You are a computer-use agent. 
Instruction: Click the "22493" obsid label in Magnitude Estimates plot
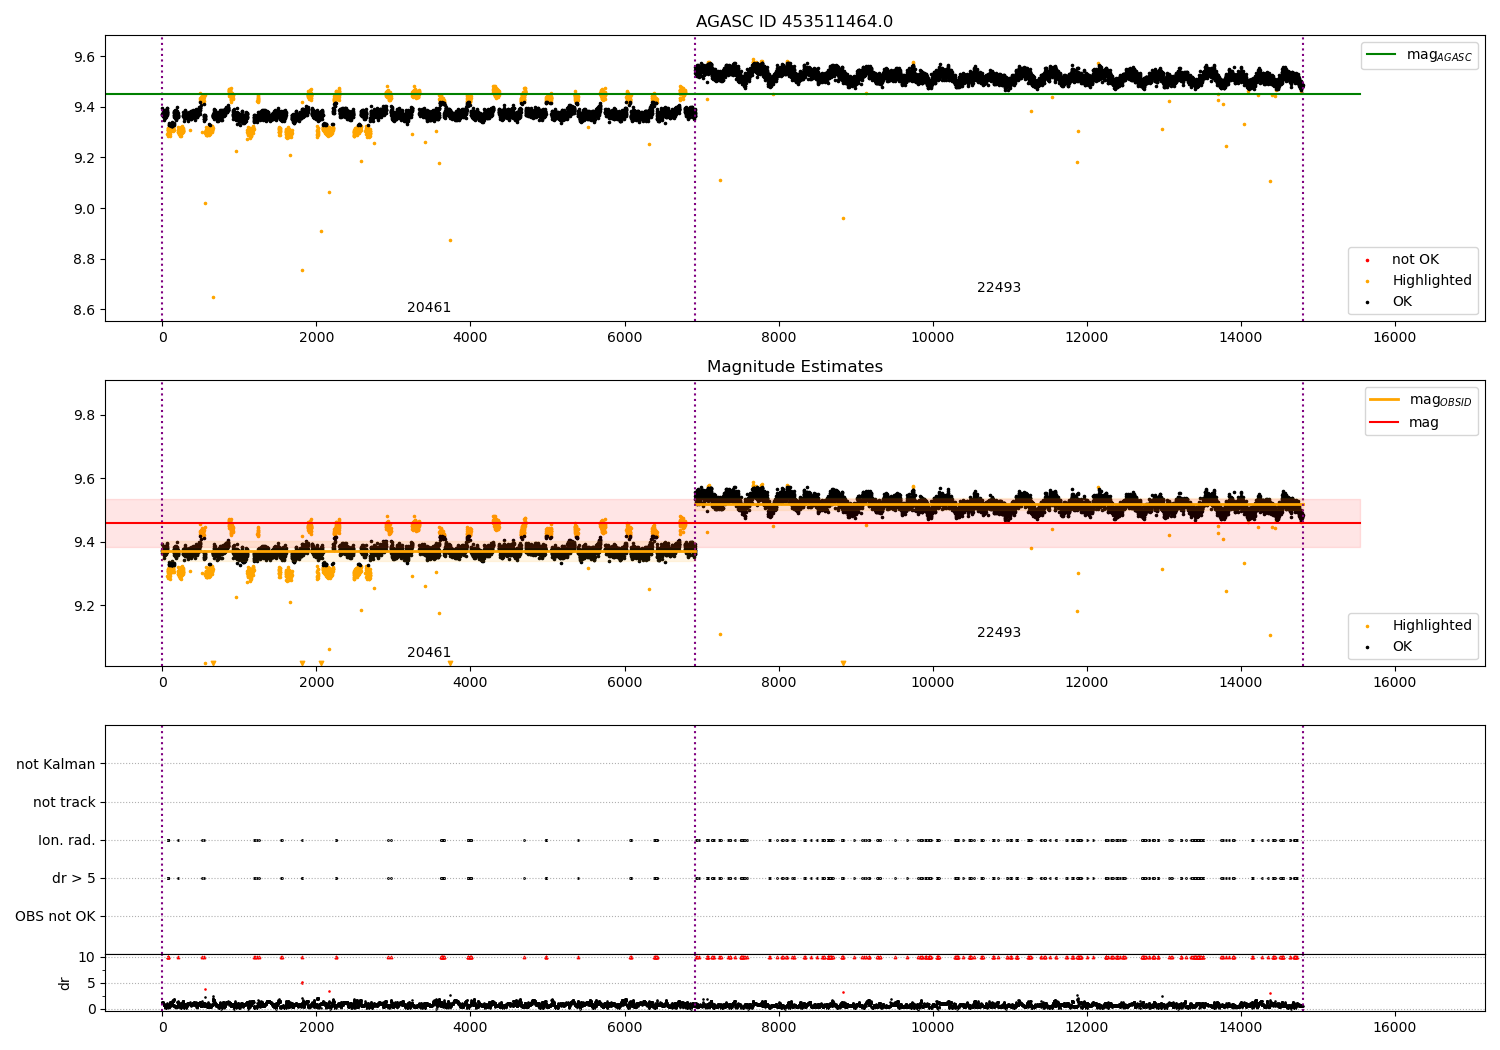coord(999,633)
